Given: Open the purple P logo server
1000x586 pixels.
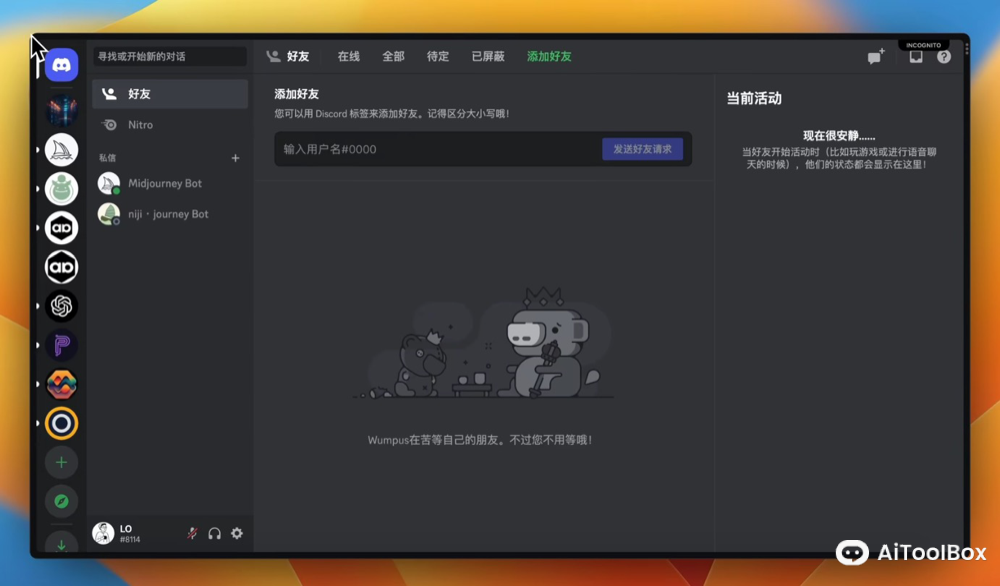Looking at the screenshot, I should (x=61, y=345).
